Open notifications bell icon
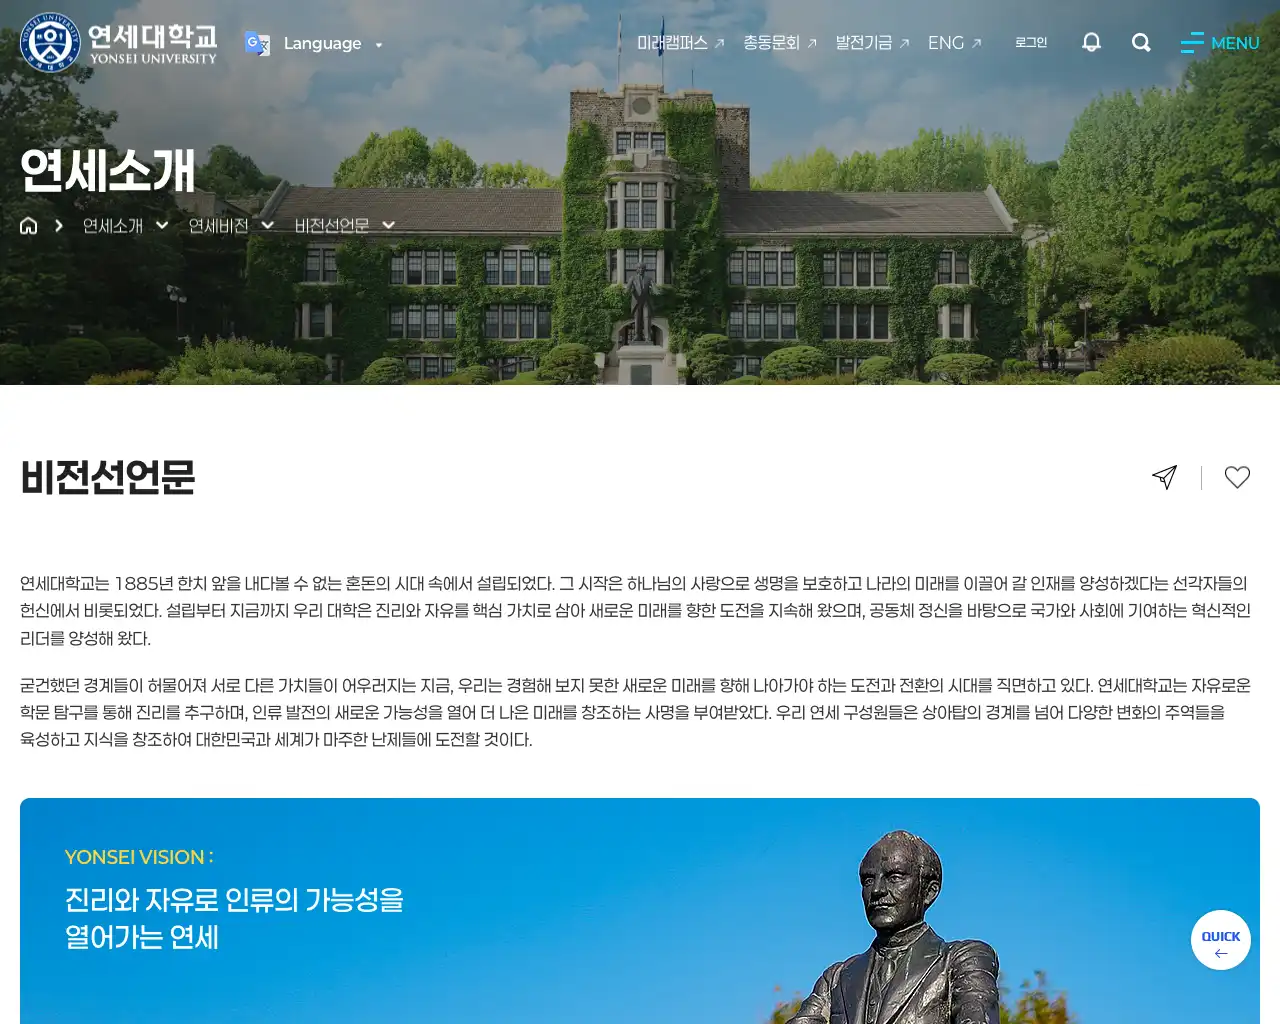This screenshot has width=1280, height=1024. click(1091, 42)
